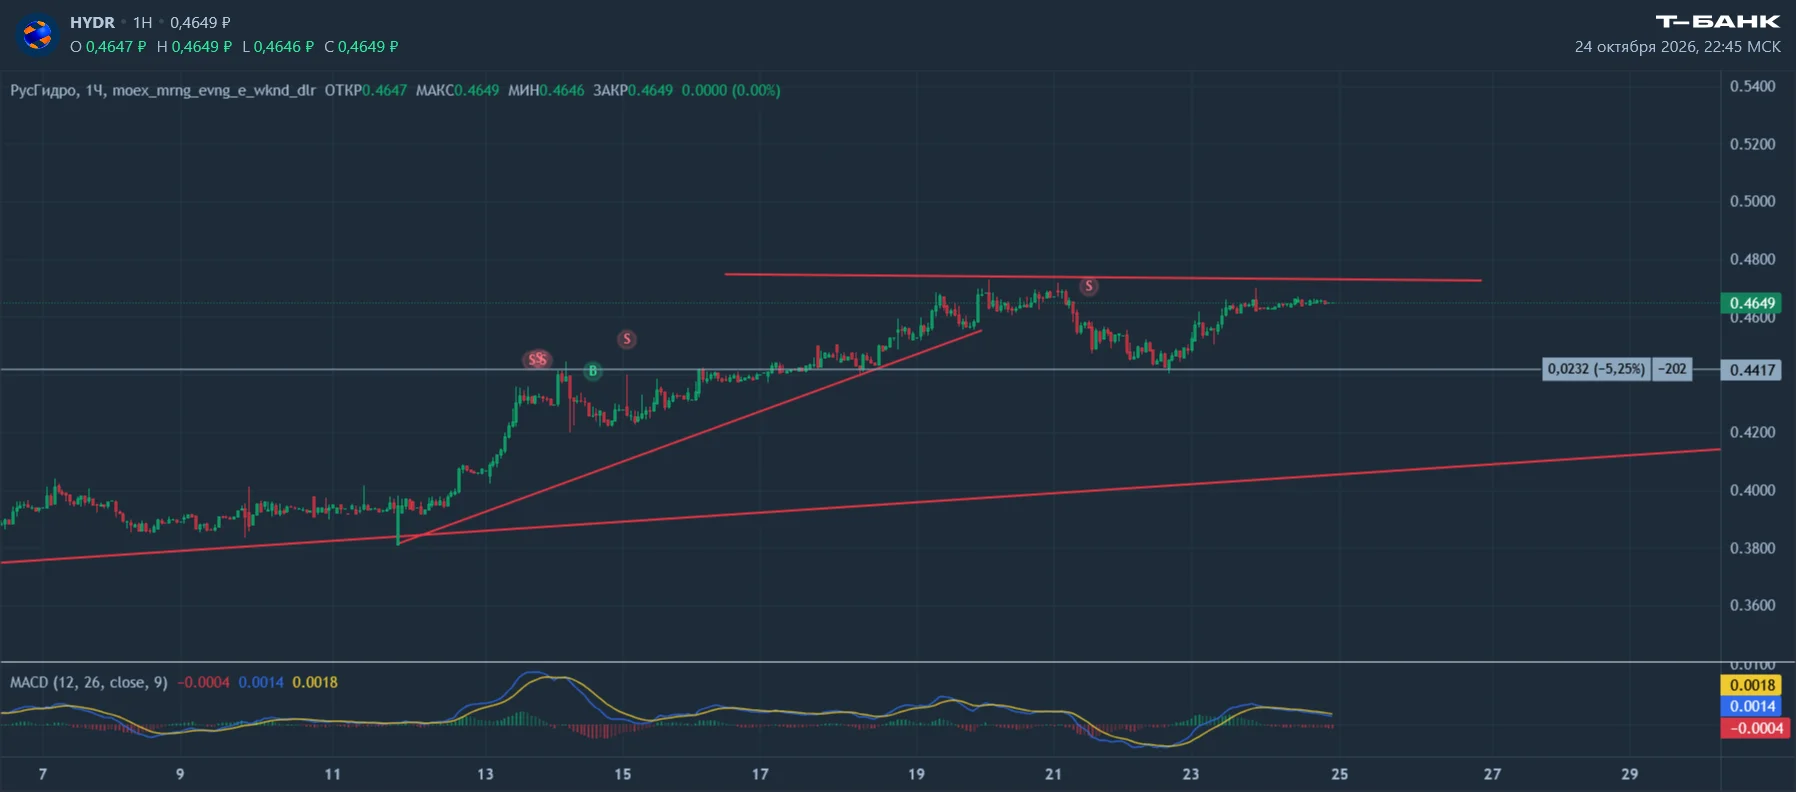The height and width of the screenshot is (792, 1796).
Task: Click the ЗАКР0.4649 close value in legend
Action: 633,90
